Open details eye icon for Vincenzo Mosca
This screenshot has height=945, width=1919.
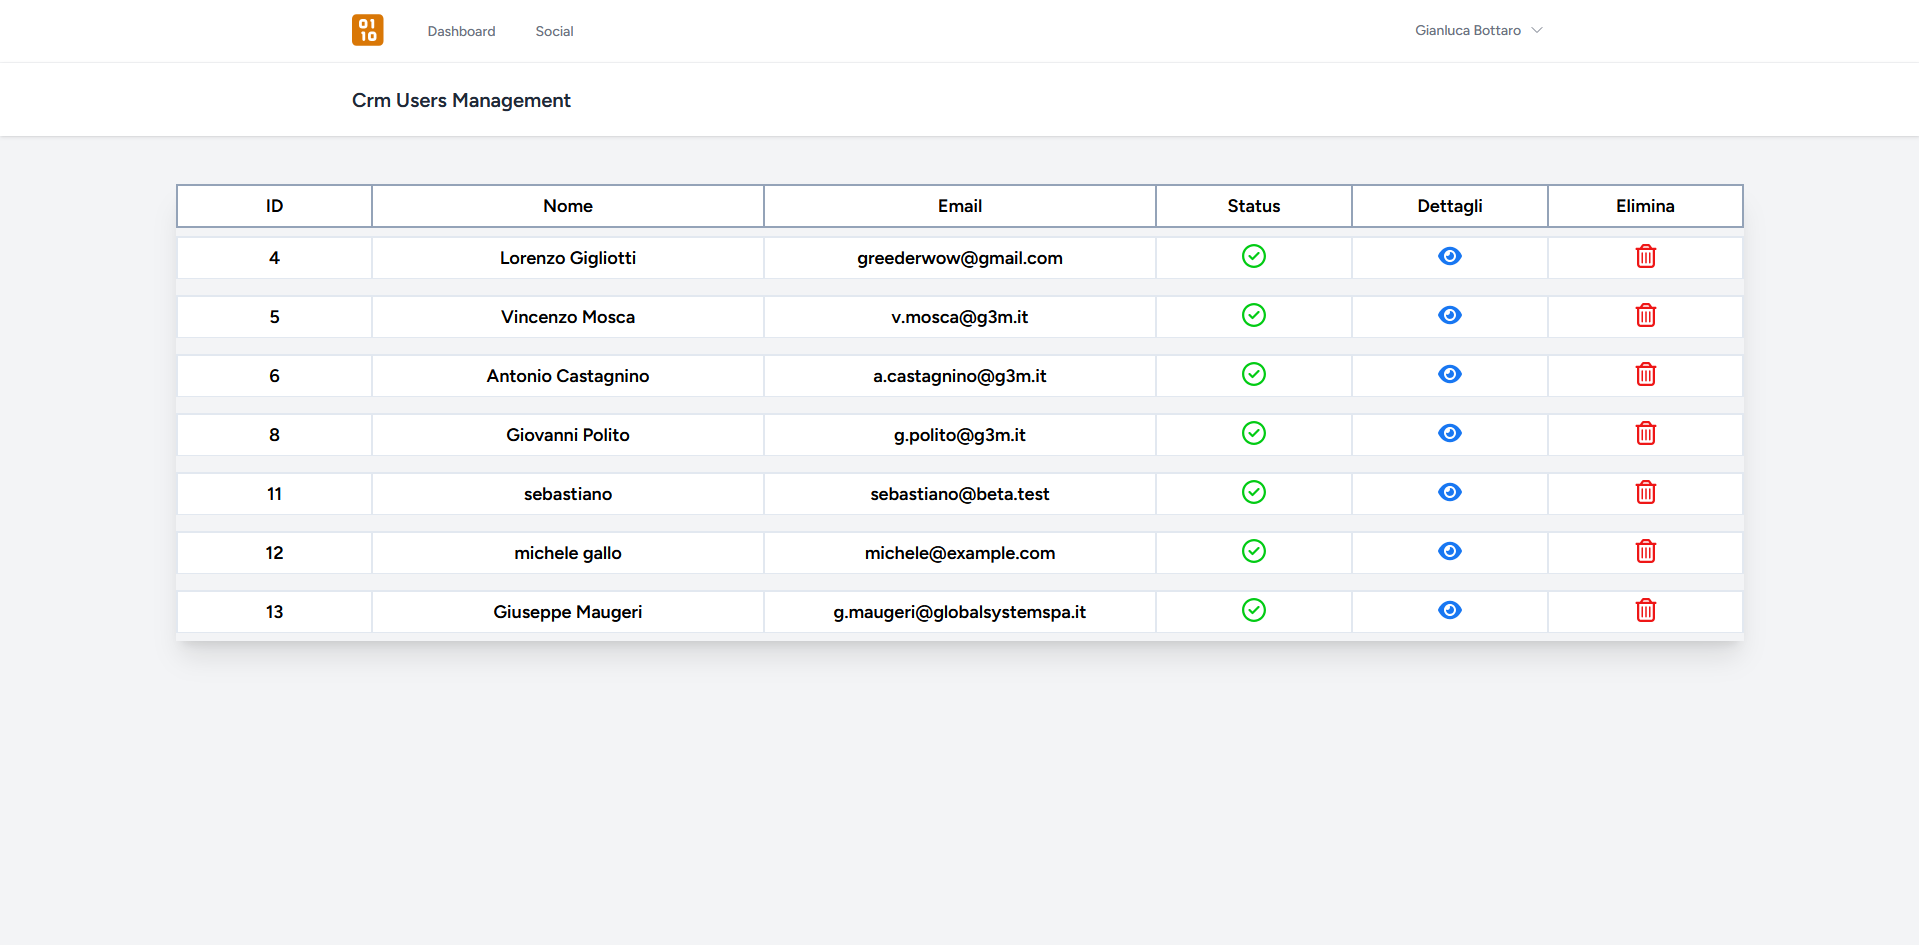pyautogui.click(x=1449, y=316)
